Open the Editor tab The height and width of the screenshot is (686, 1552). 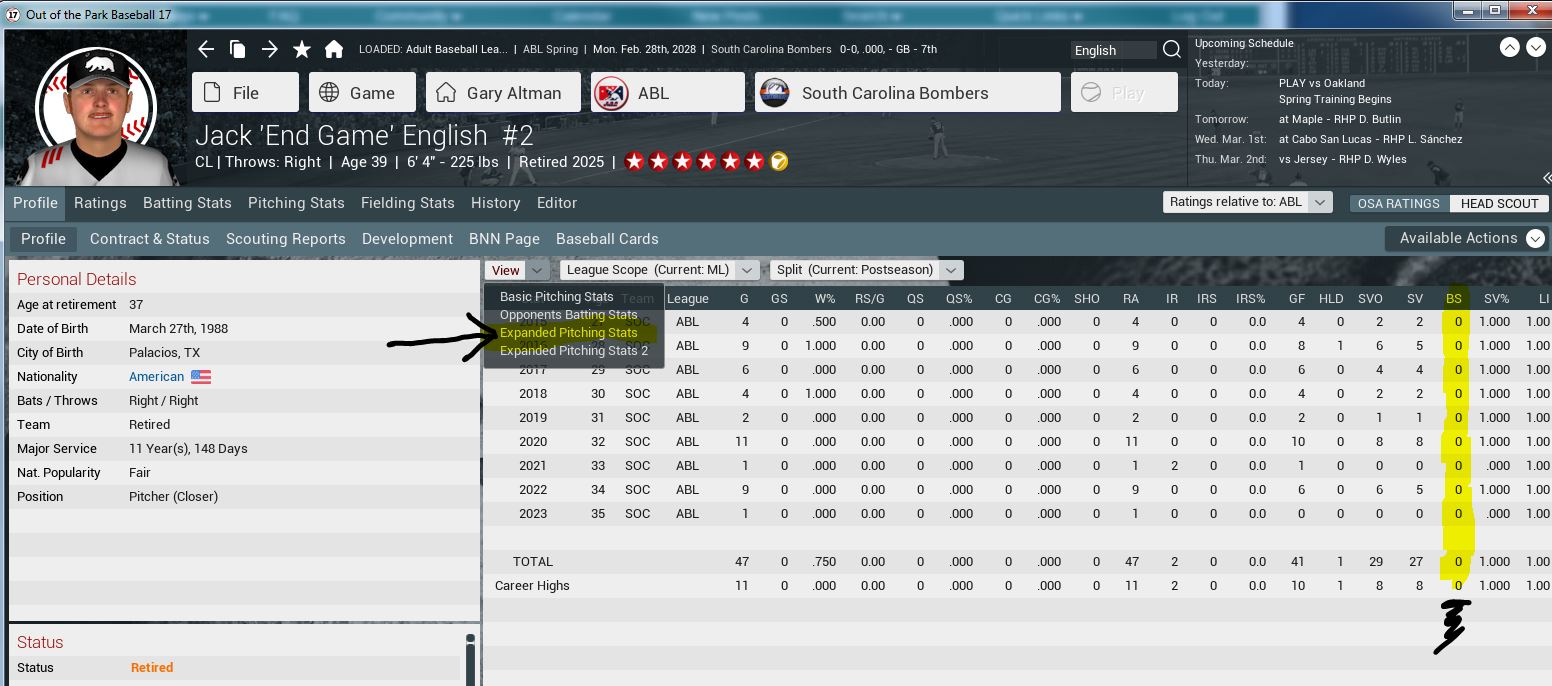tap(557, 203)
